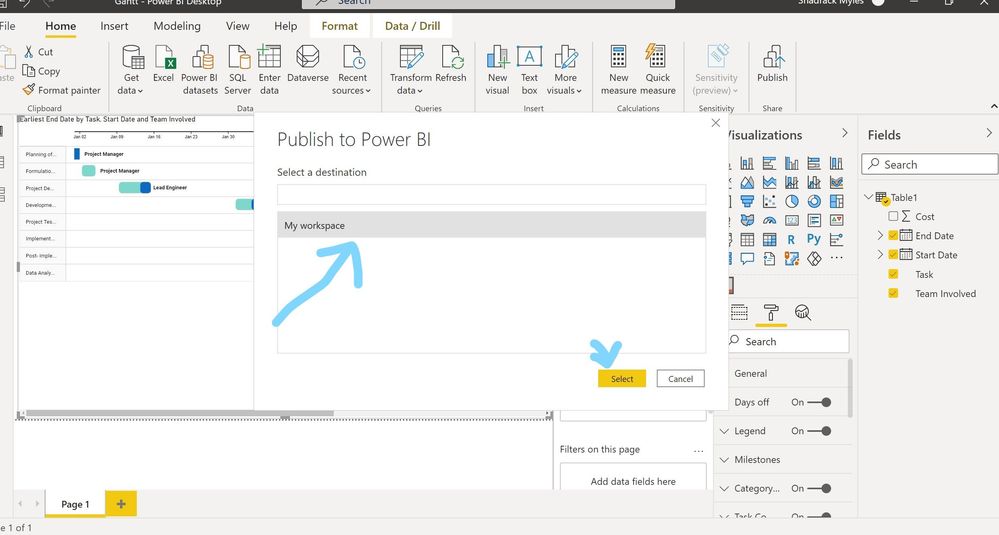Expand the Milestones format section
999x535 pixels.
point(724,460)
